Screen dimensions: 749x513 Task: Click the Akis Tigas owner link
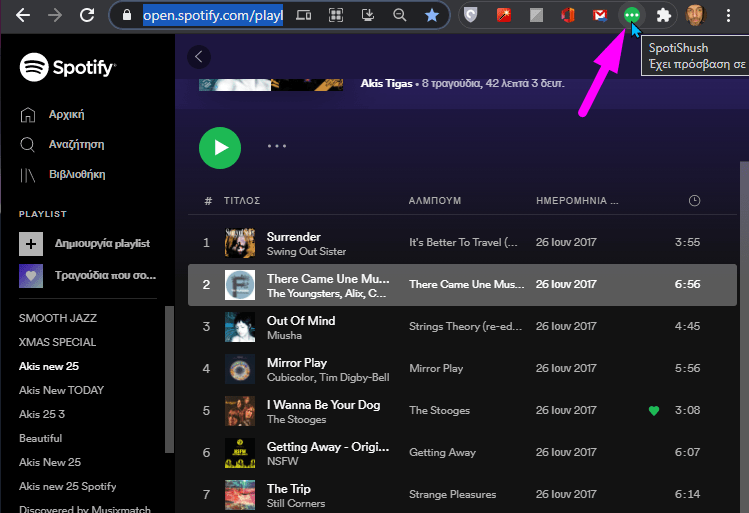pyautogui.click(x=386, y=83)
